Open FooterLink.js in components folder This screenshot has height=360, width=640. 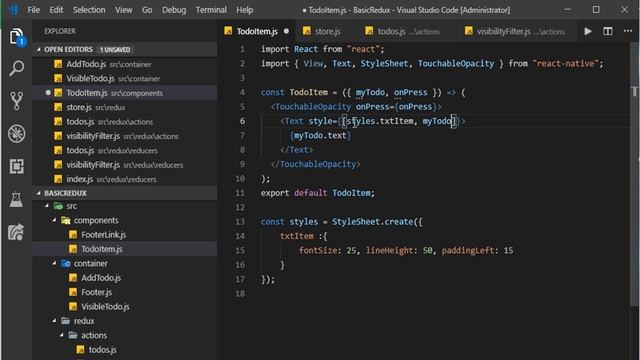[124, 235]
